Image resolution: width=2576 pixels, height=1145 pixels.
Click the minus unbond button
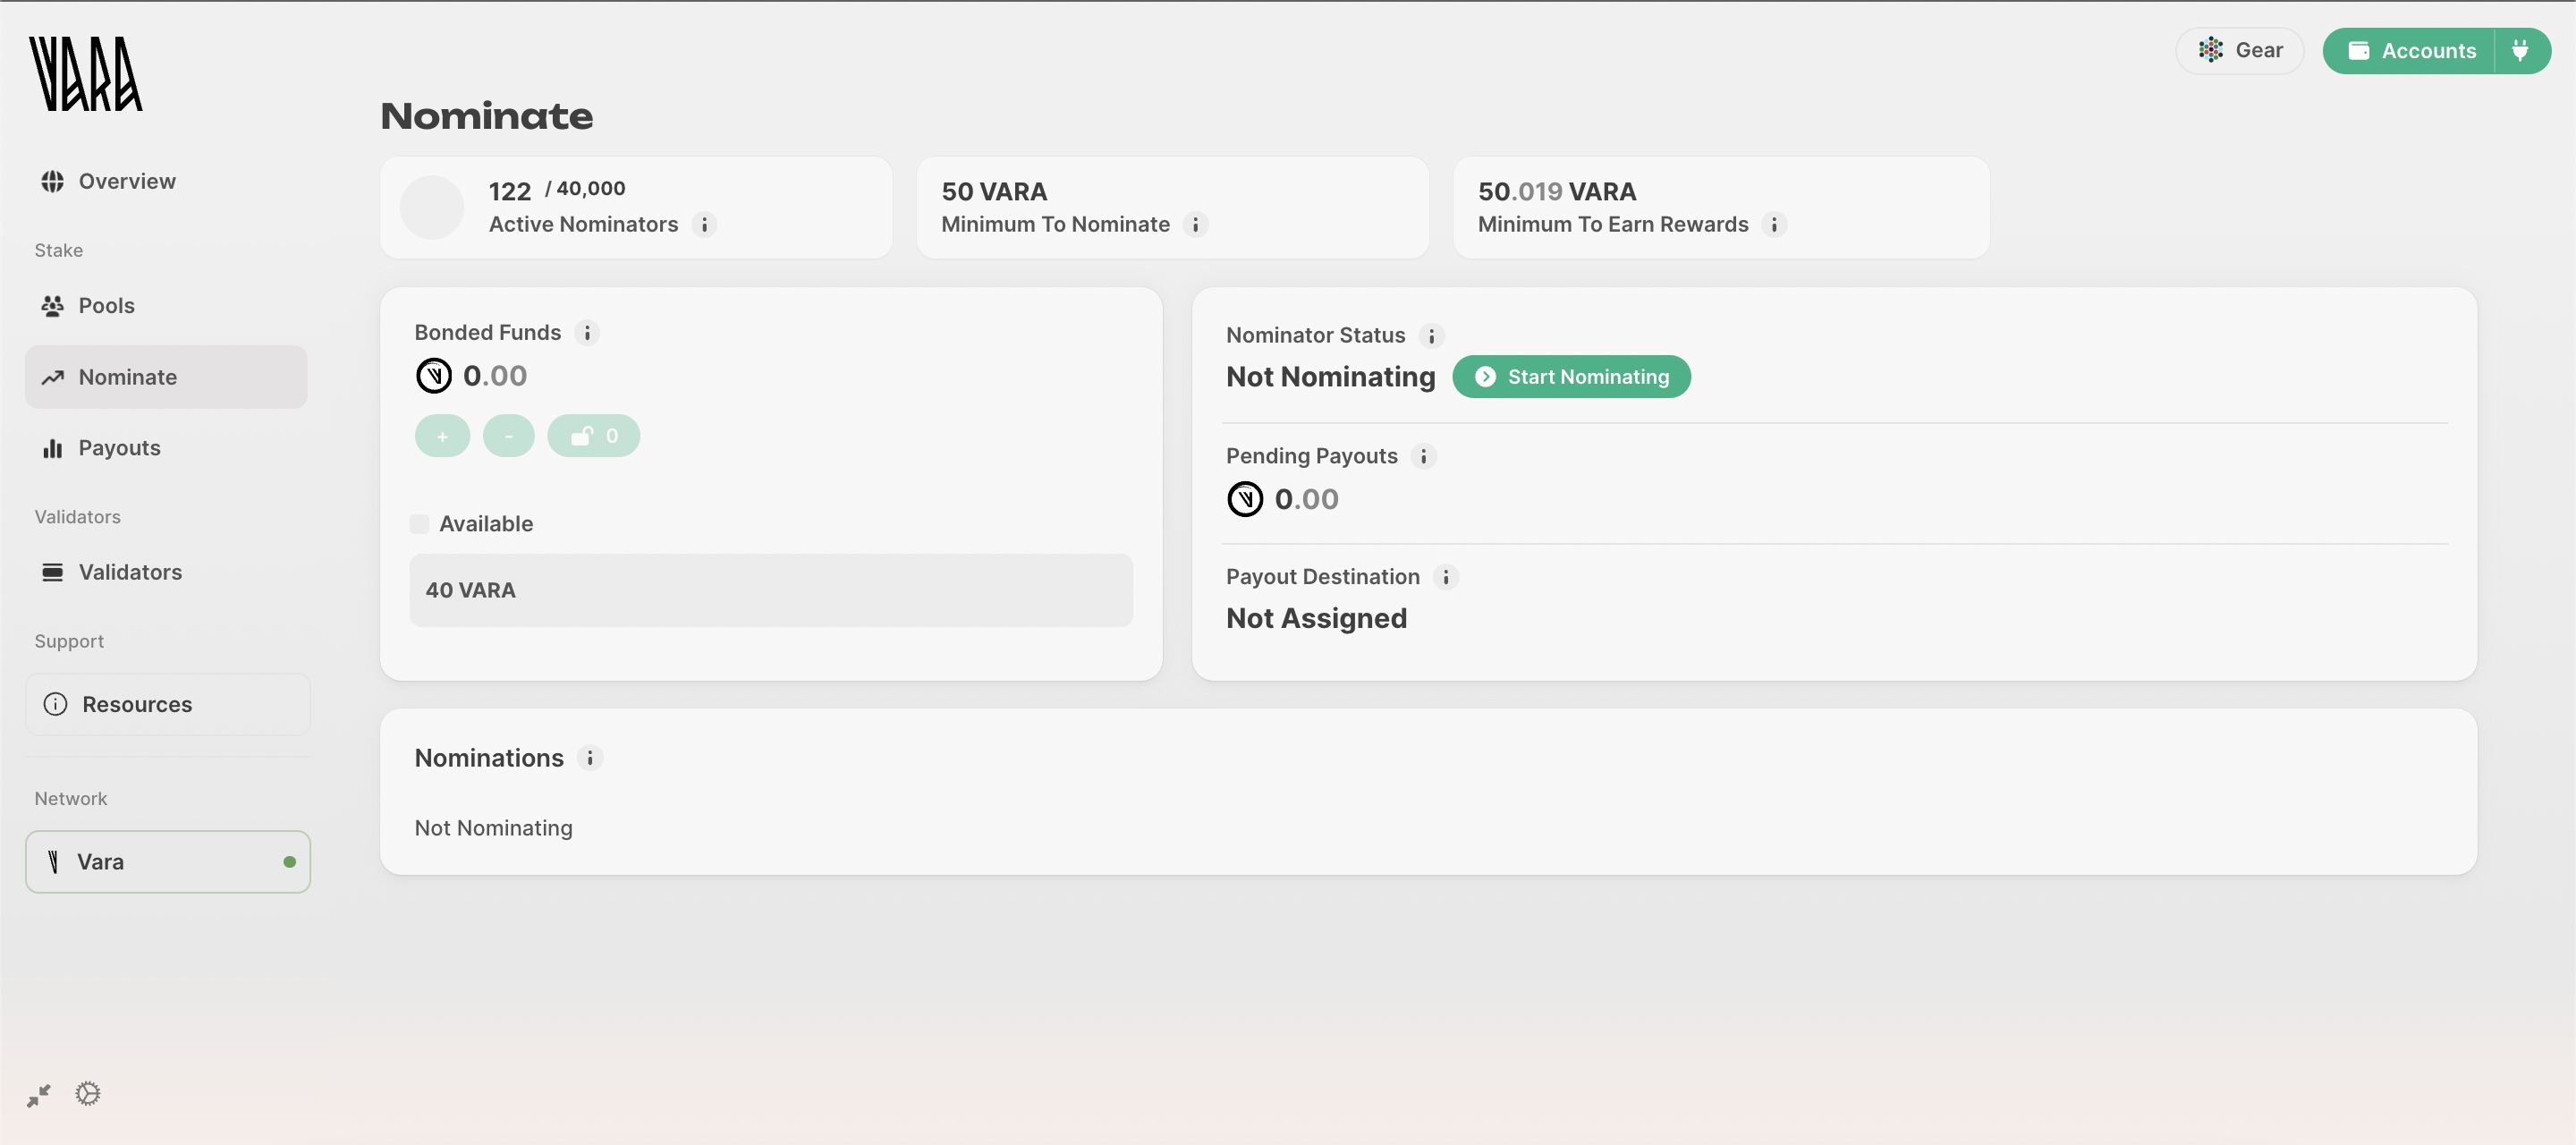pyautogui.click(x=509, y=436)
